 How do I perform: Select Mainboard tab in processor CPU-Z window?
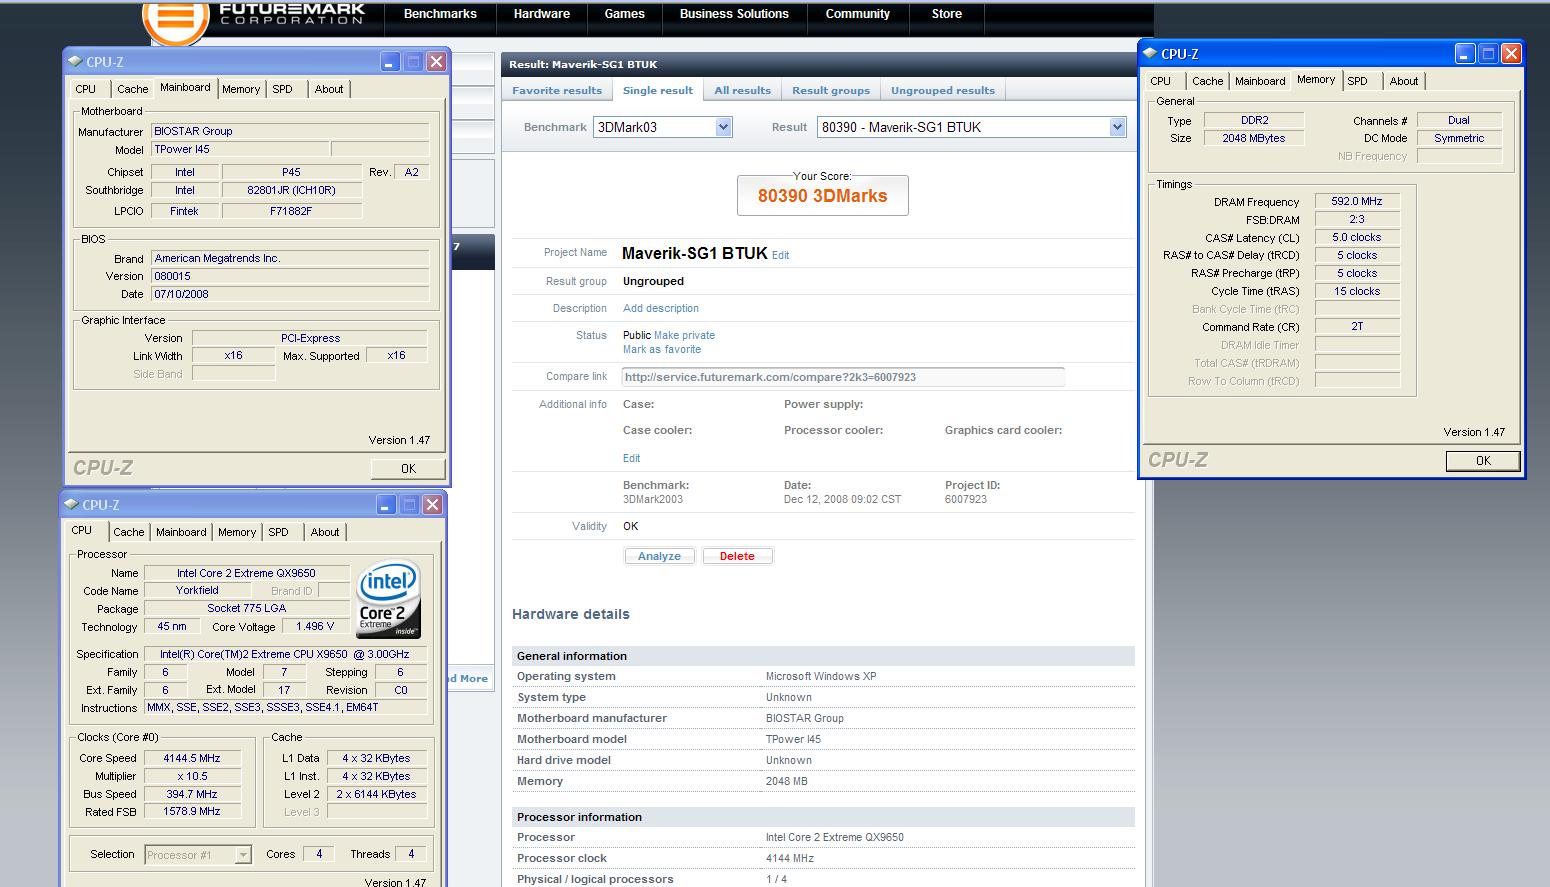[x=181, y=532]
